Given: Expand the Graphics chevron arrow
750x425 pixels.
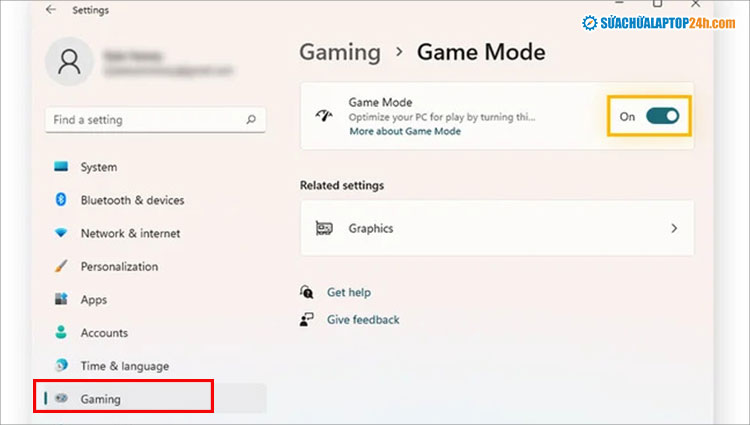Looking at the screenshot, I should point(674,229).
